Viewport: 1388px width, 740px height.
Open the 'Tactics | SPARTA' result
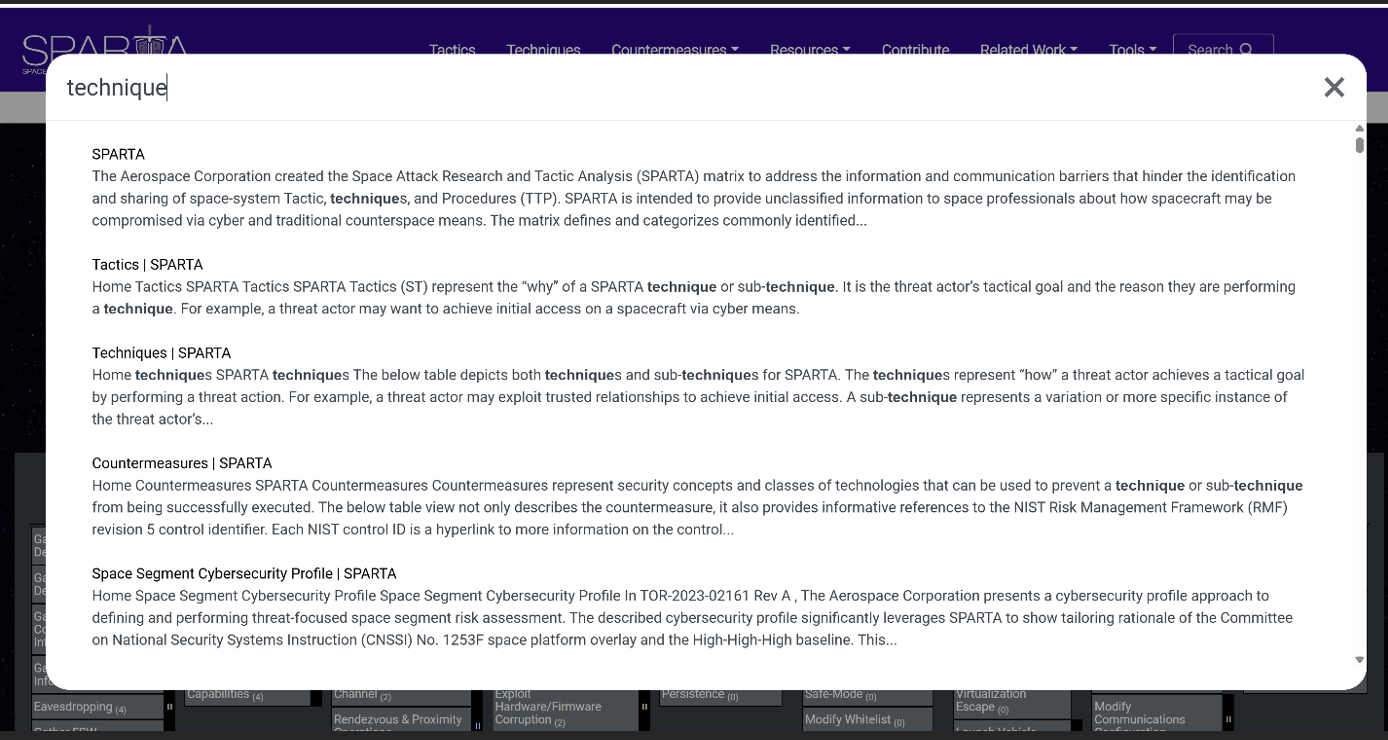(147, 264)
